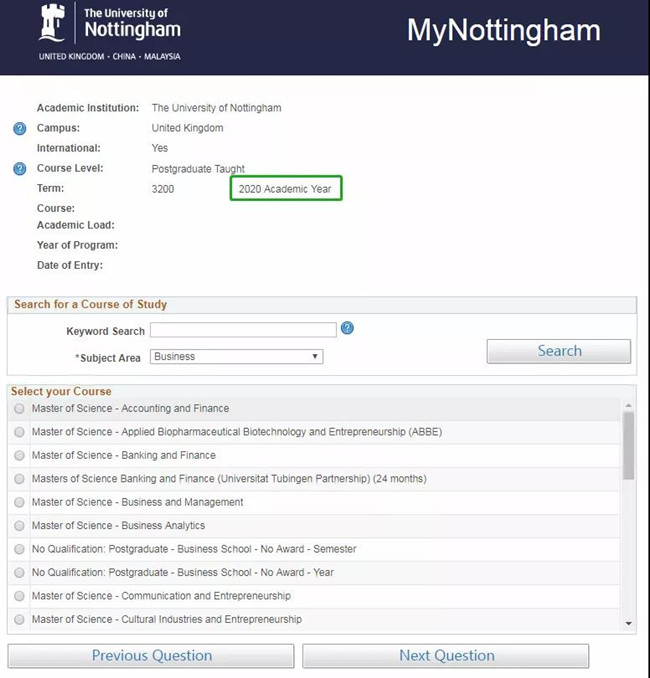Click the course list scroll down arrow
The width and height of the screenshot is (650, 678).
point(629,624)
